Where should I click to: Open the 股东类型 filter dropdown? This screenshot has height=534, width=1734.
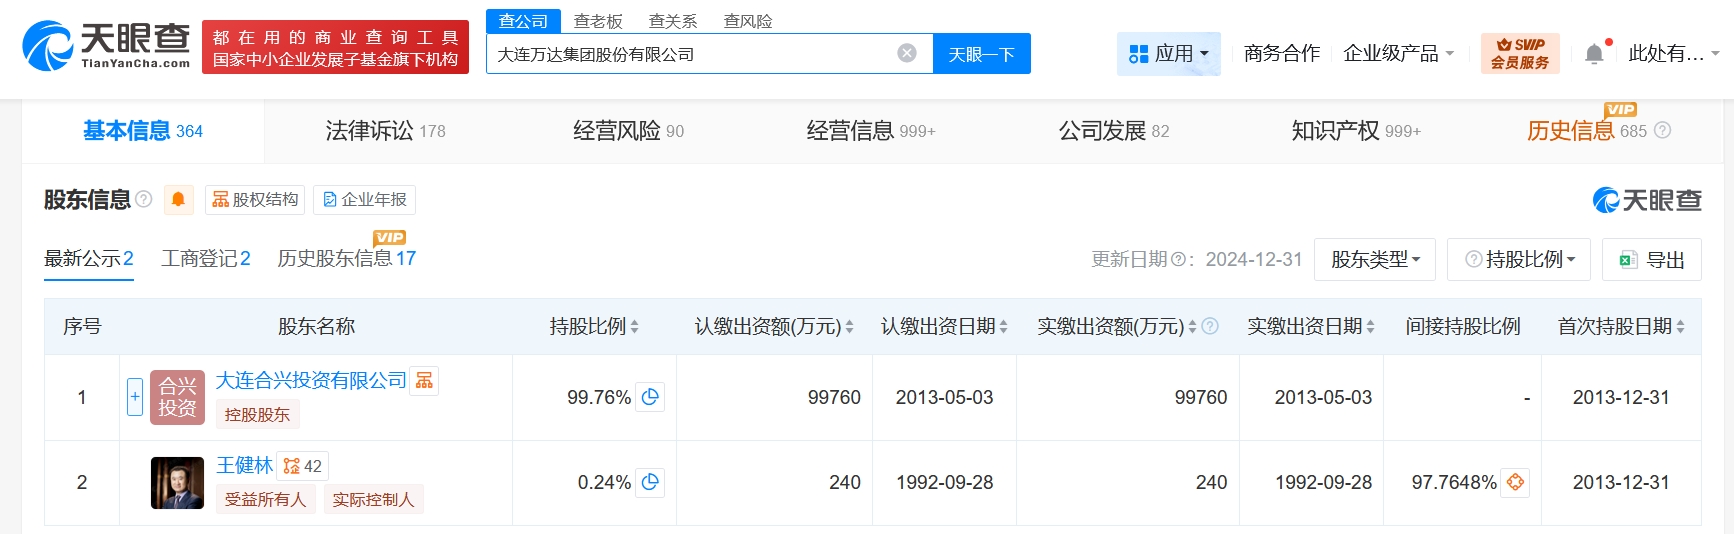tap(1374, 259)
